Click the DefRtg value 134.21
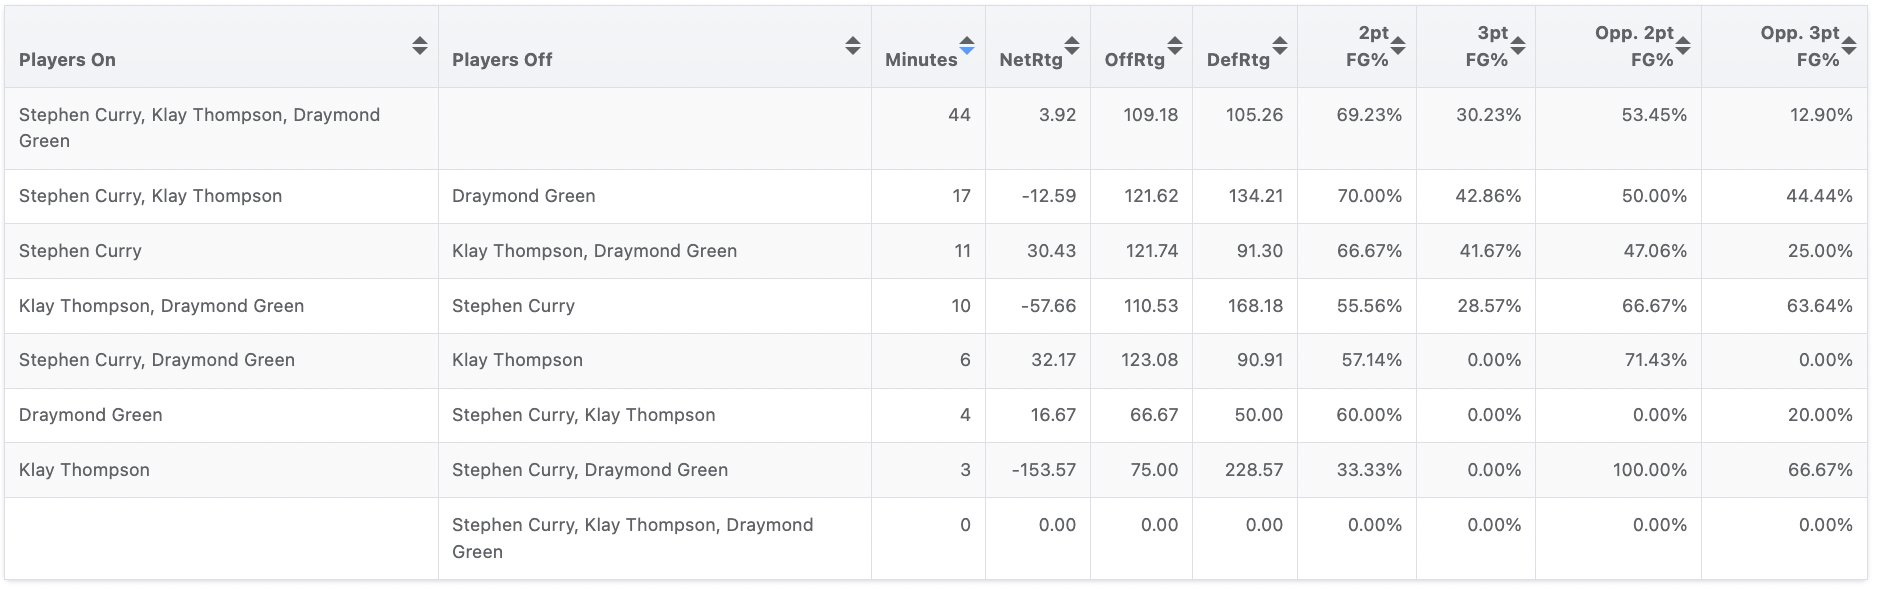Screen dimensions: 1904x592 (x=1255, y=196)
